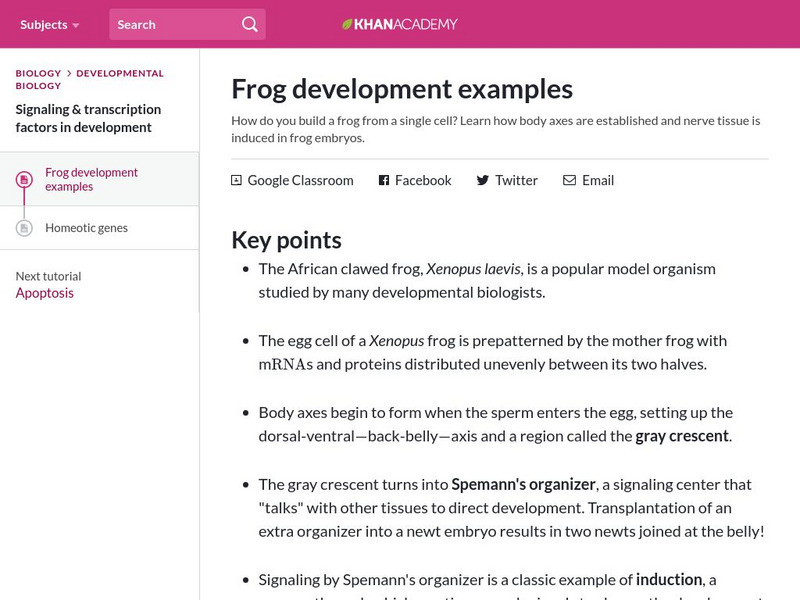Click the Frog development examples page heading
Screen dimensions: 800x600
pos(402,89)
